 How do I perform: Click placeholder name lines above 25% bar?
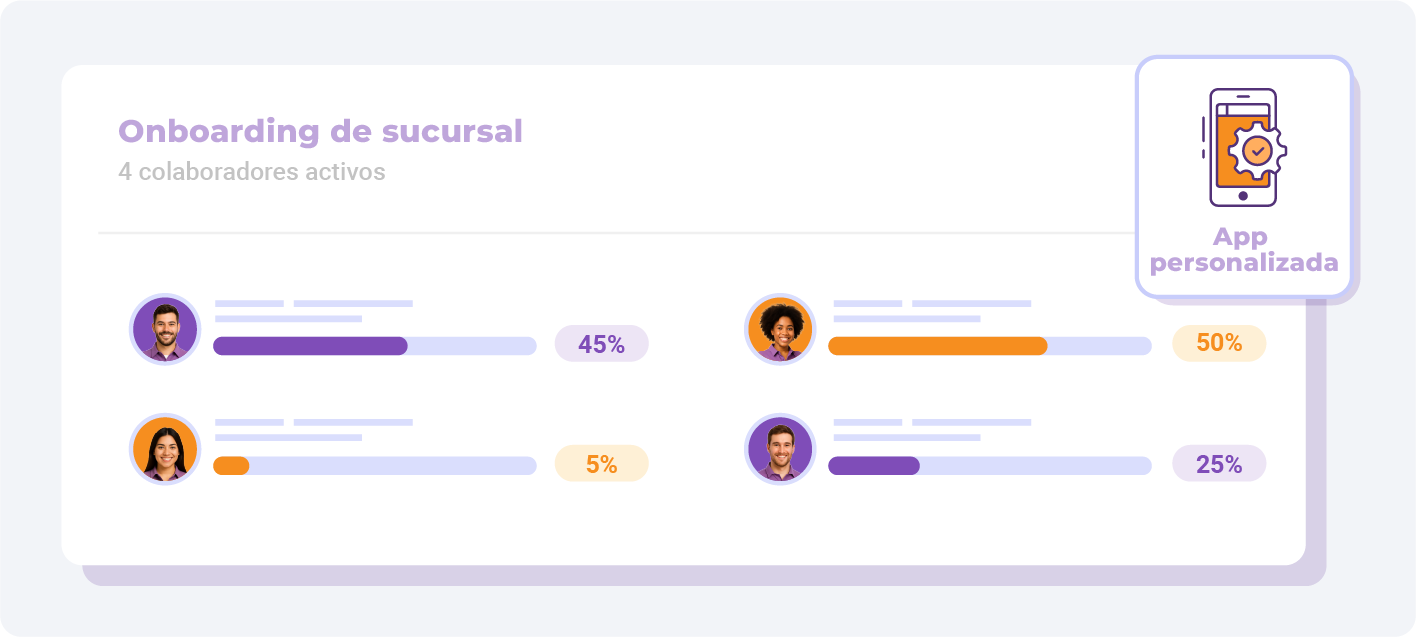(932, 430)
